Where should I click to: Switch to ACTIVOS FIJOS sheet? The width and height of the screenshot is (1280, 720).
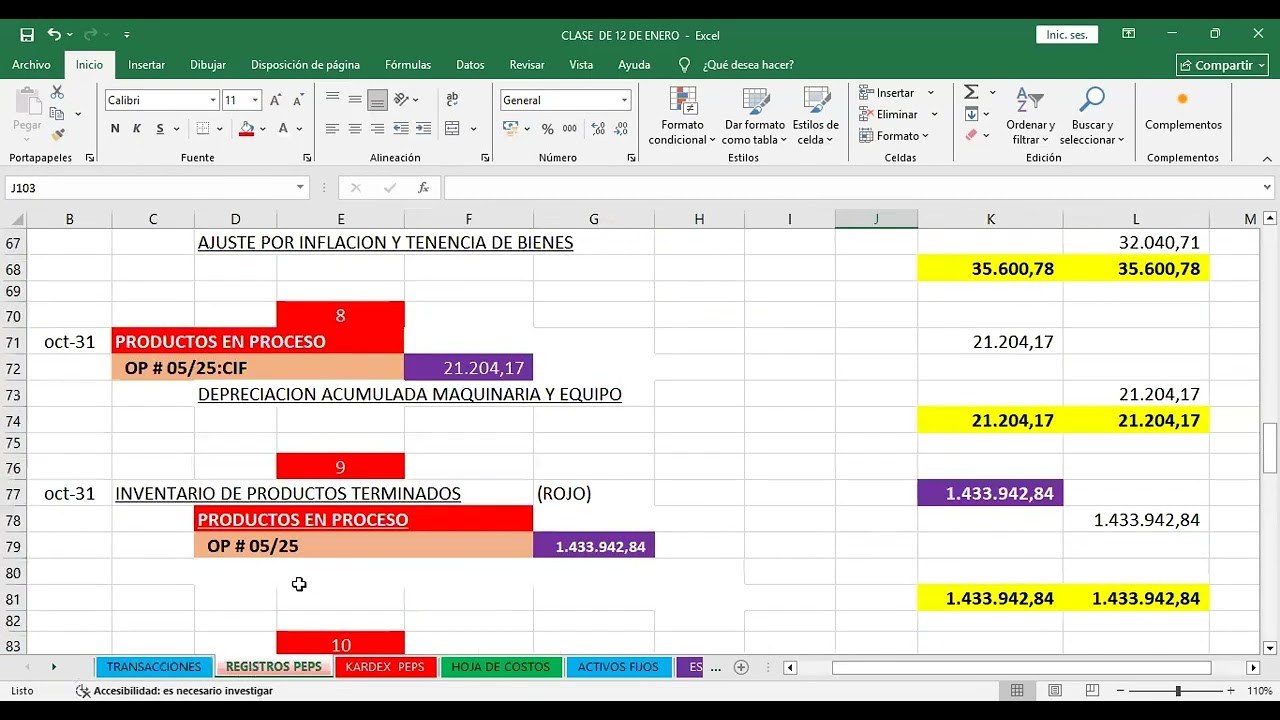(x=618, y=667)
